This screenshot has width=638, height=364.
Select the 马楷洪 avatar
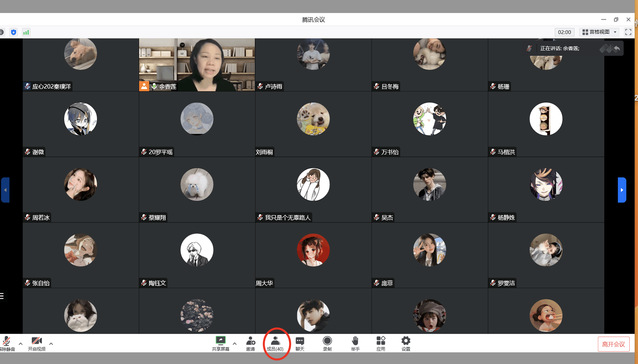(x=546, y=119)
